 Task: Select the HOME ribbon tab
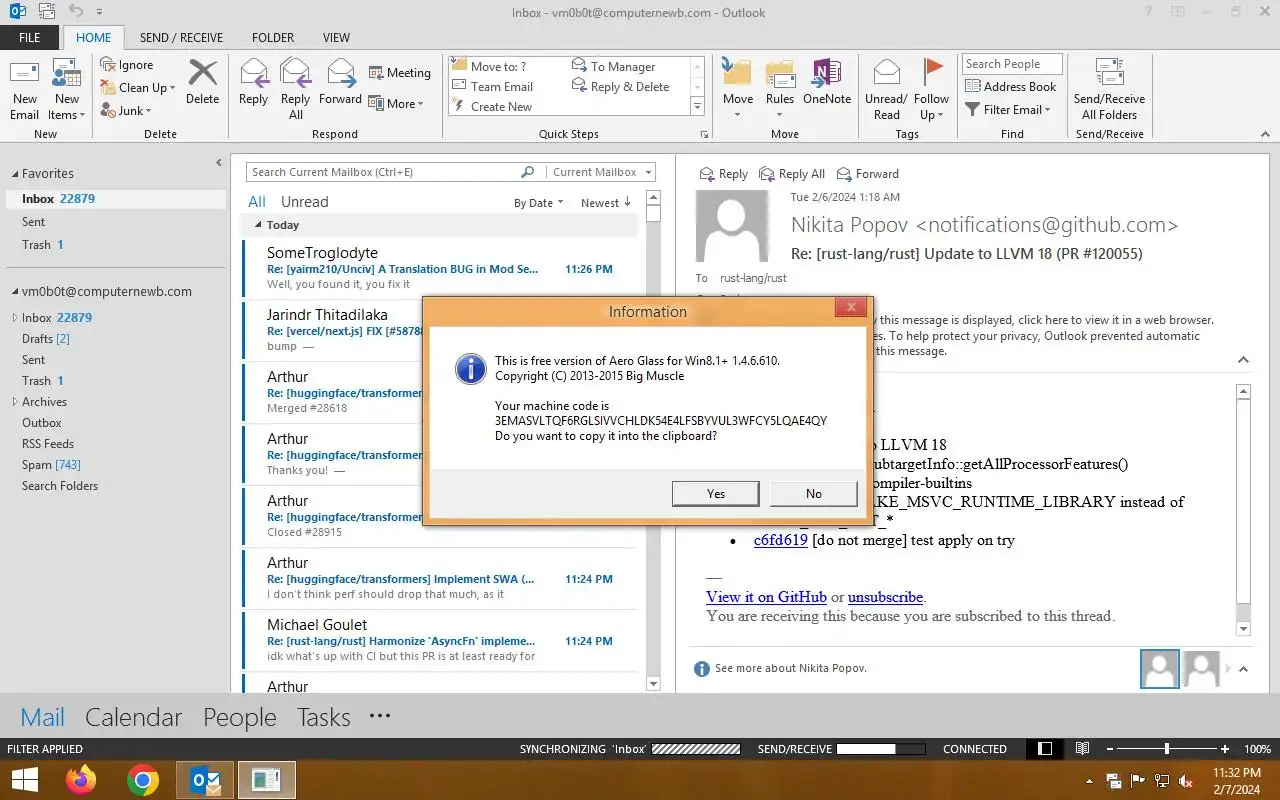pyautogui.click(x=93, y=38)
